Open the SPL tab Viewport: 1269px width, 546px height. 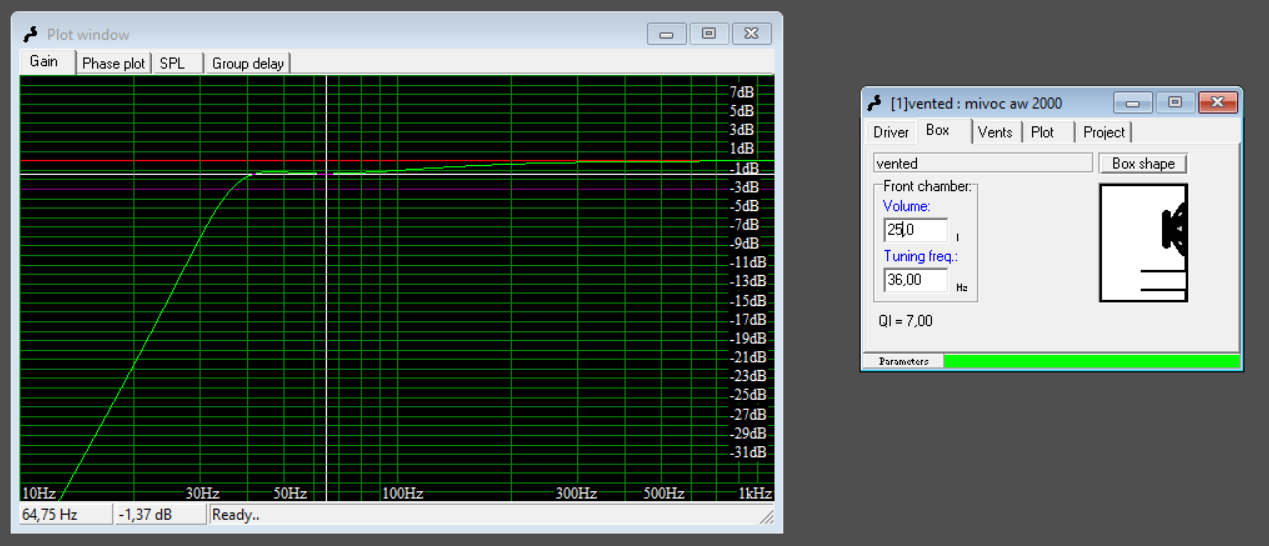tap(172, 63)
